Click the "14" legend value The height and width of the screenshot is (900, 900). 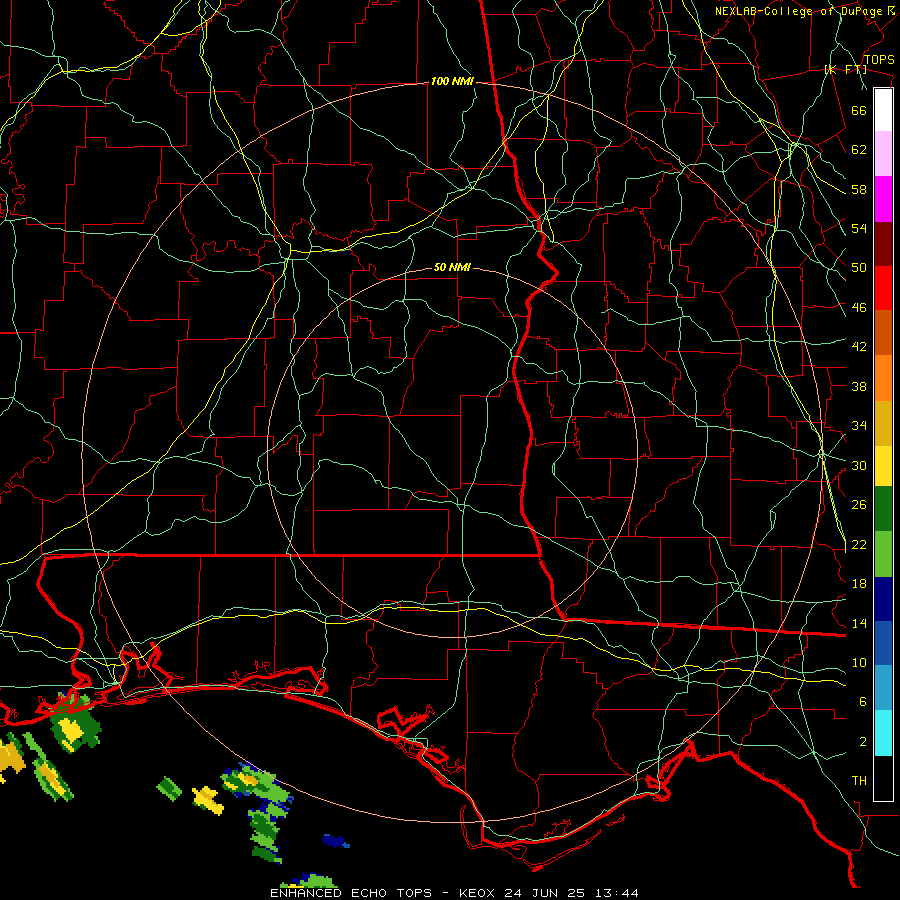click(859, 623)
